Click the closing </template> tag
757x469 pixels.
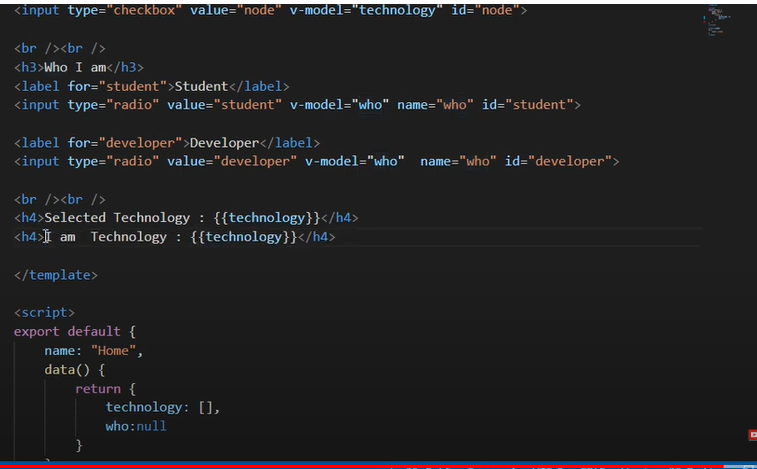coord(56,275)
